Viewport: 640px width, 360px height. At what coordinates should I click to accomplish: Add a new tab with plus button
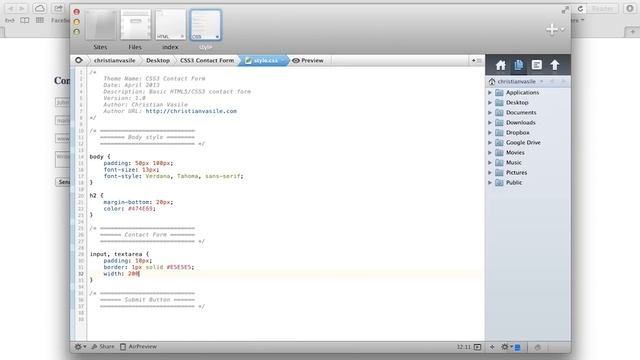(x=552, y=29)
